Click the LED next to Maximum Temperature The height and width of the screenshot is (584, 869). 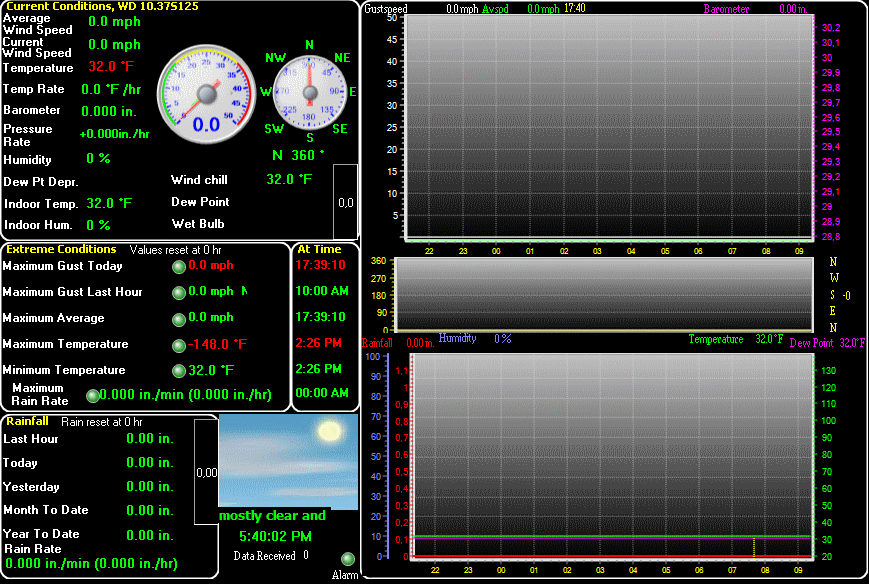(179, 345)
